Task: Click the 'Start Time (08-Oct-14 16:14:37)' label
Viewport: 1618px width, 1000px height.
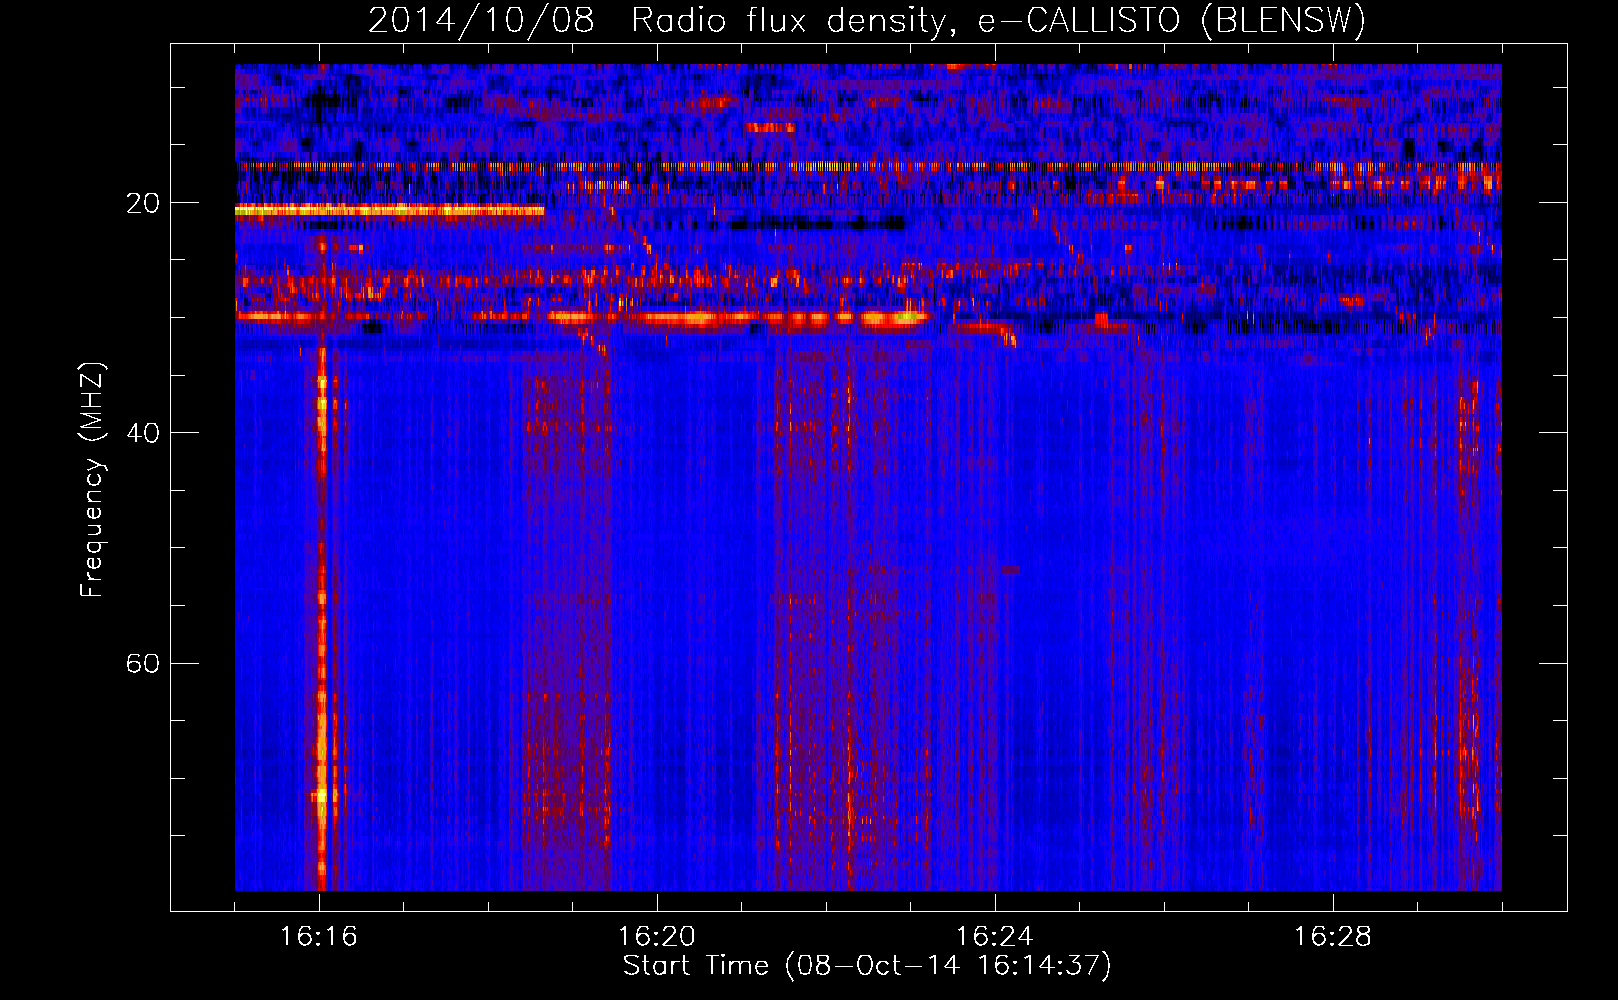Action: point(867,966)
